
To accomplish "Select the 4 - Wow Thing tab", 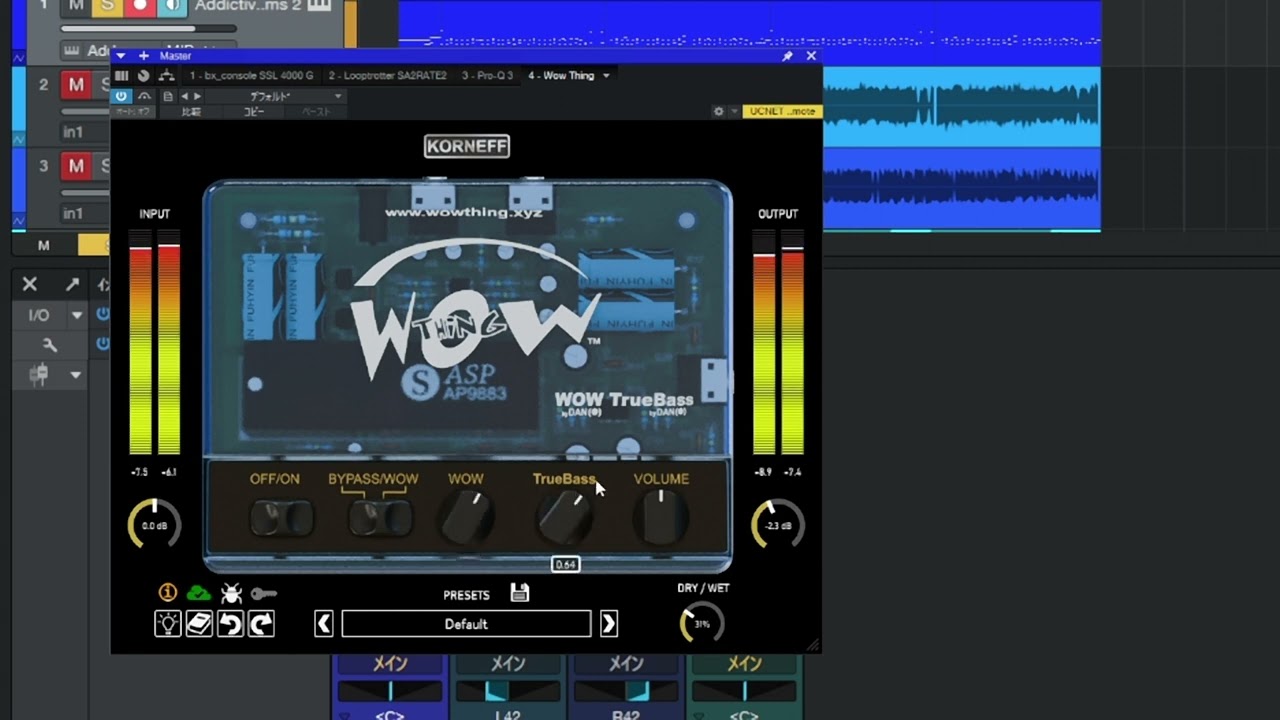I will pos(561,76).
